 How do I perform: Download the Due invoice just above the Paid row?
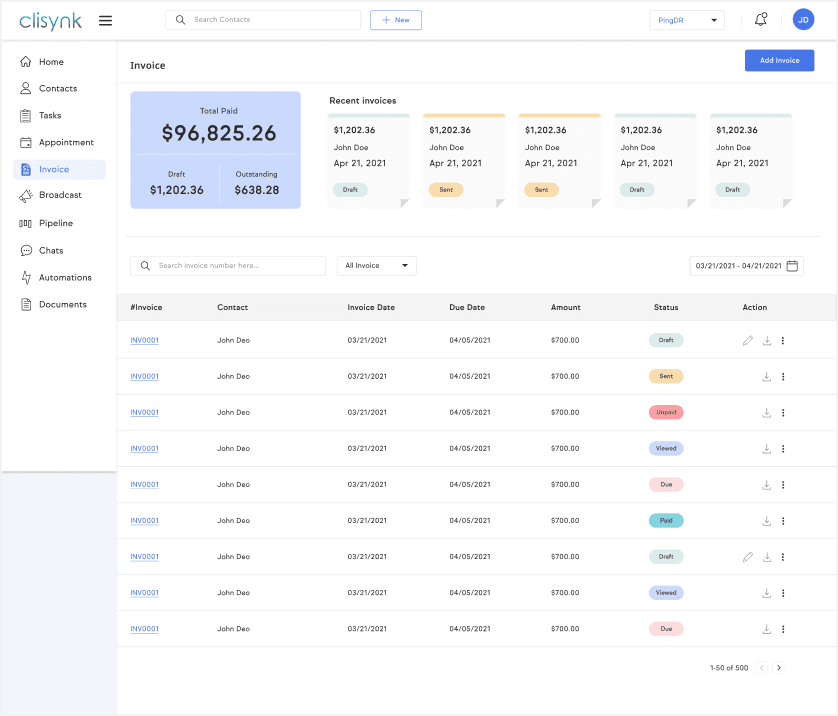coord(766,485)
